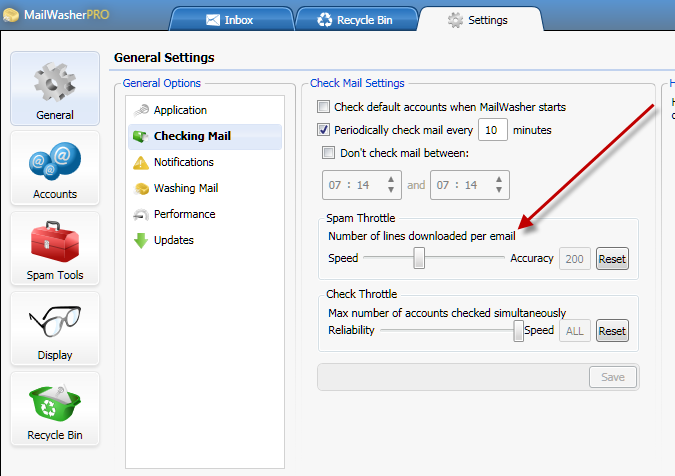The image size is (675, 476).
Task: Open the Display glasses icon
Action: click(55, 321)
